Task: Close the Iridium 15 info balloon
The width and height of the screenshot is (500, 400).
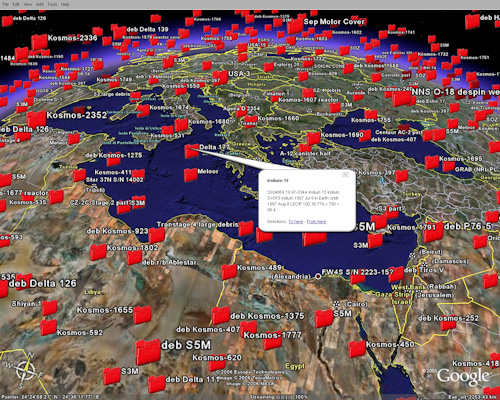Action: (x=346, y=174)
